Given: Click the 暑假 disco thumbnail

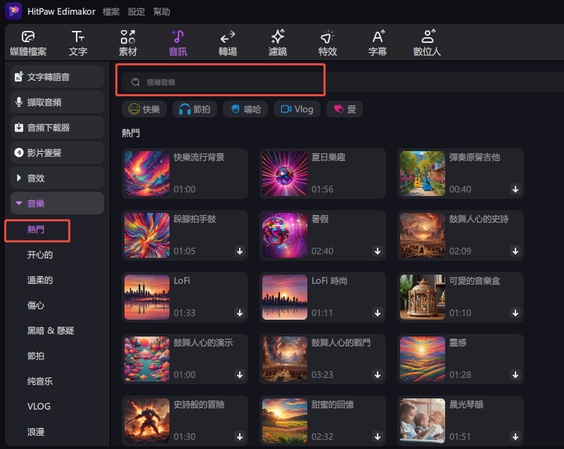Looking at the screenshot, I should click(x=285, y=235).
